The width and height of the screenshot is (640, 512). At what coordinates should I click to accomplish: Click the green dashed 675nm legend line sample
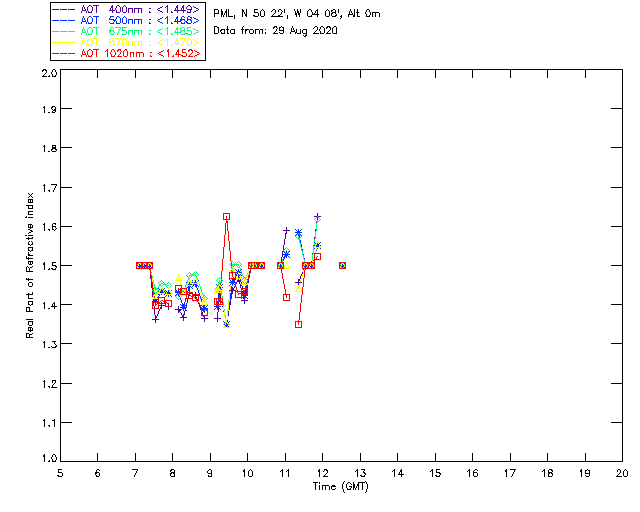(x=64, y=31)
